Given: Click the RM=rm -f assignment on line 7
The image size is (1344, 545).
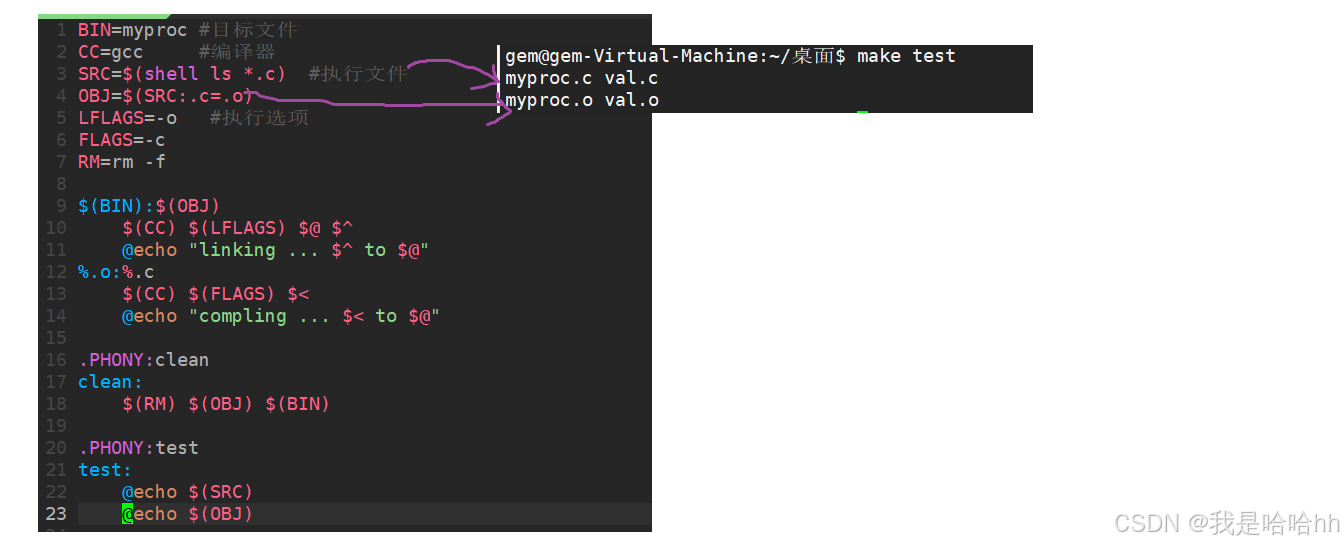Looking at the screenshot, I should coord(122,162).
